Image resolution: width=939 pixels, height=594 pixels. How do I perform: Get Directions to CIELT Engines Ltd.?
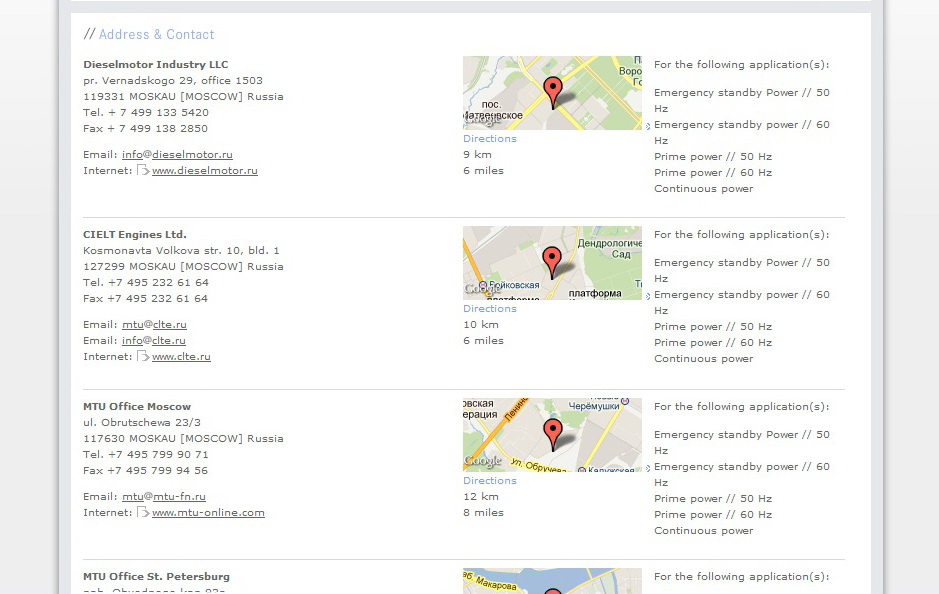490,308
